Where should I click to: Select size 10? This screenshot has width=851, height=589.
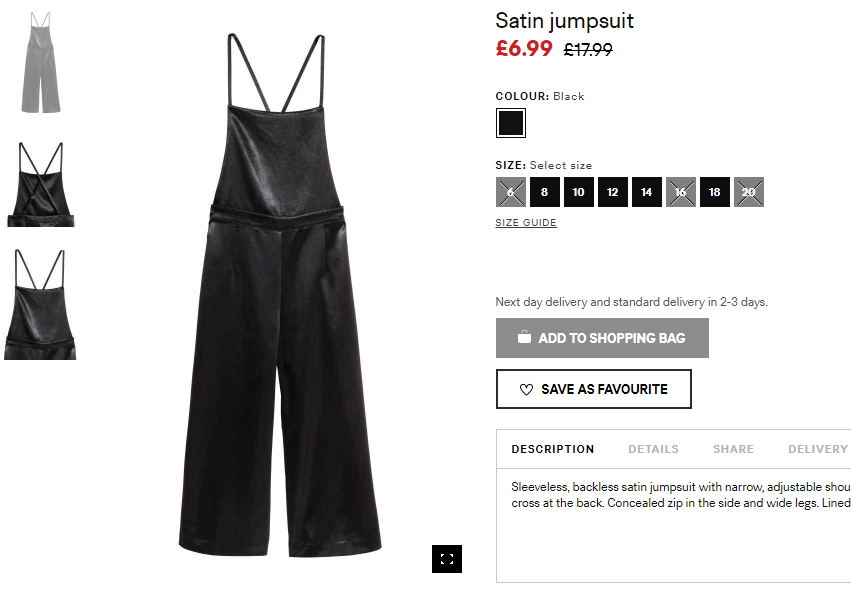tap(579, 192)
